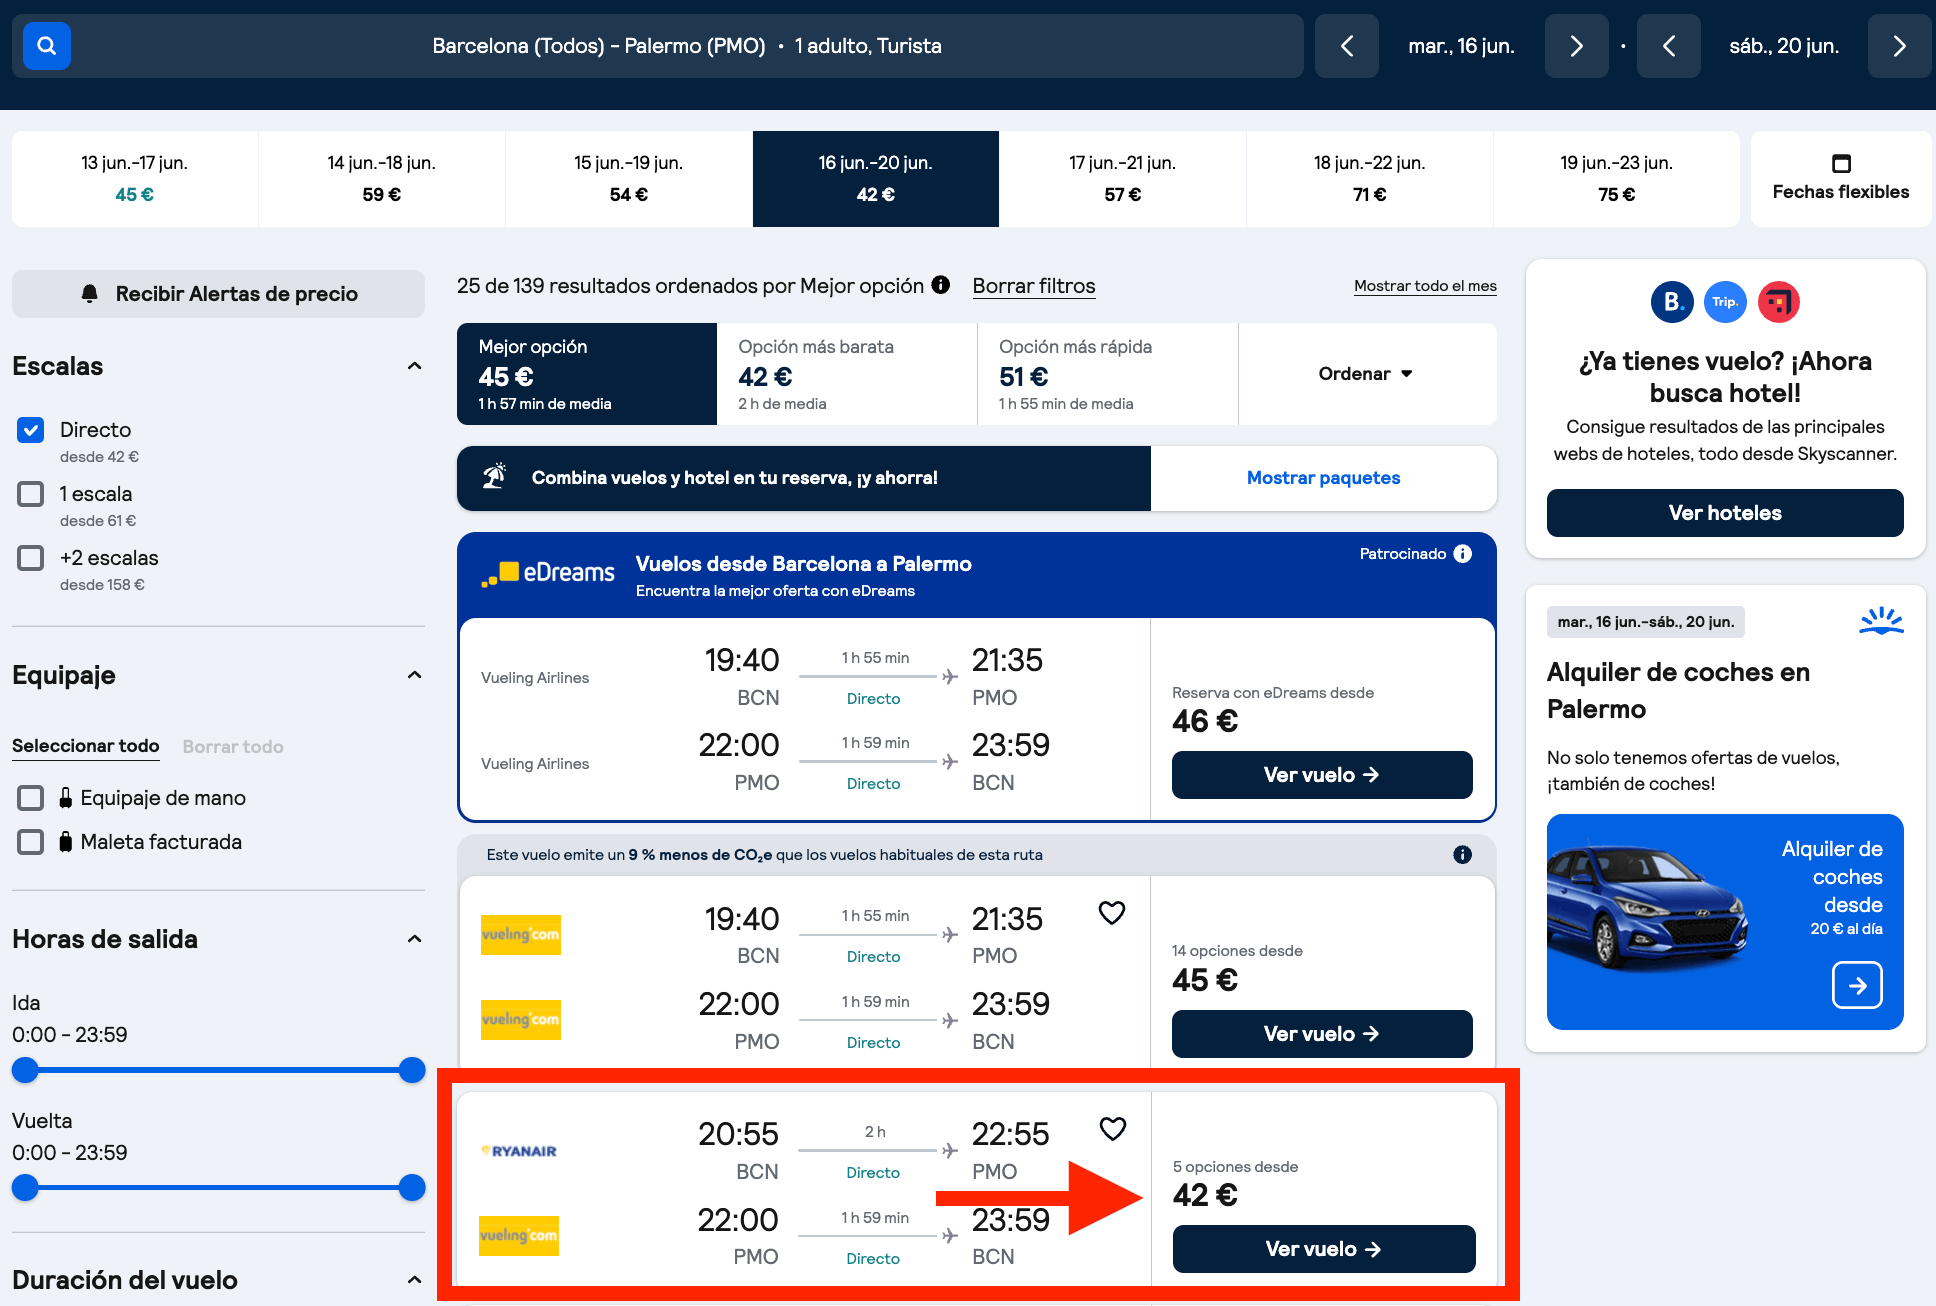Click Recibir Alertas de precio button
1936x1306 pixels.
pyautogui.click(x=218, y=294)
